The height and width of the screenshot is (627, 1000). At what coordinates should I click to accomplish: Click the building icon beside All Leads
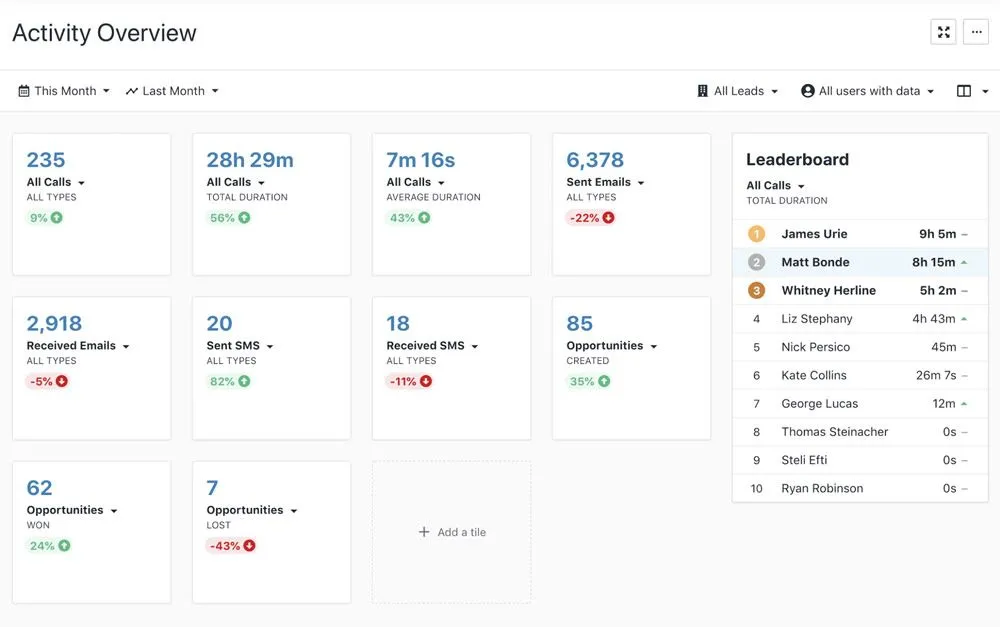pos(702,90)
